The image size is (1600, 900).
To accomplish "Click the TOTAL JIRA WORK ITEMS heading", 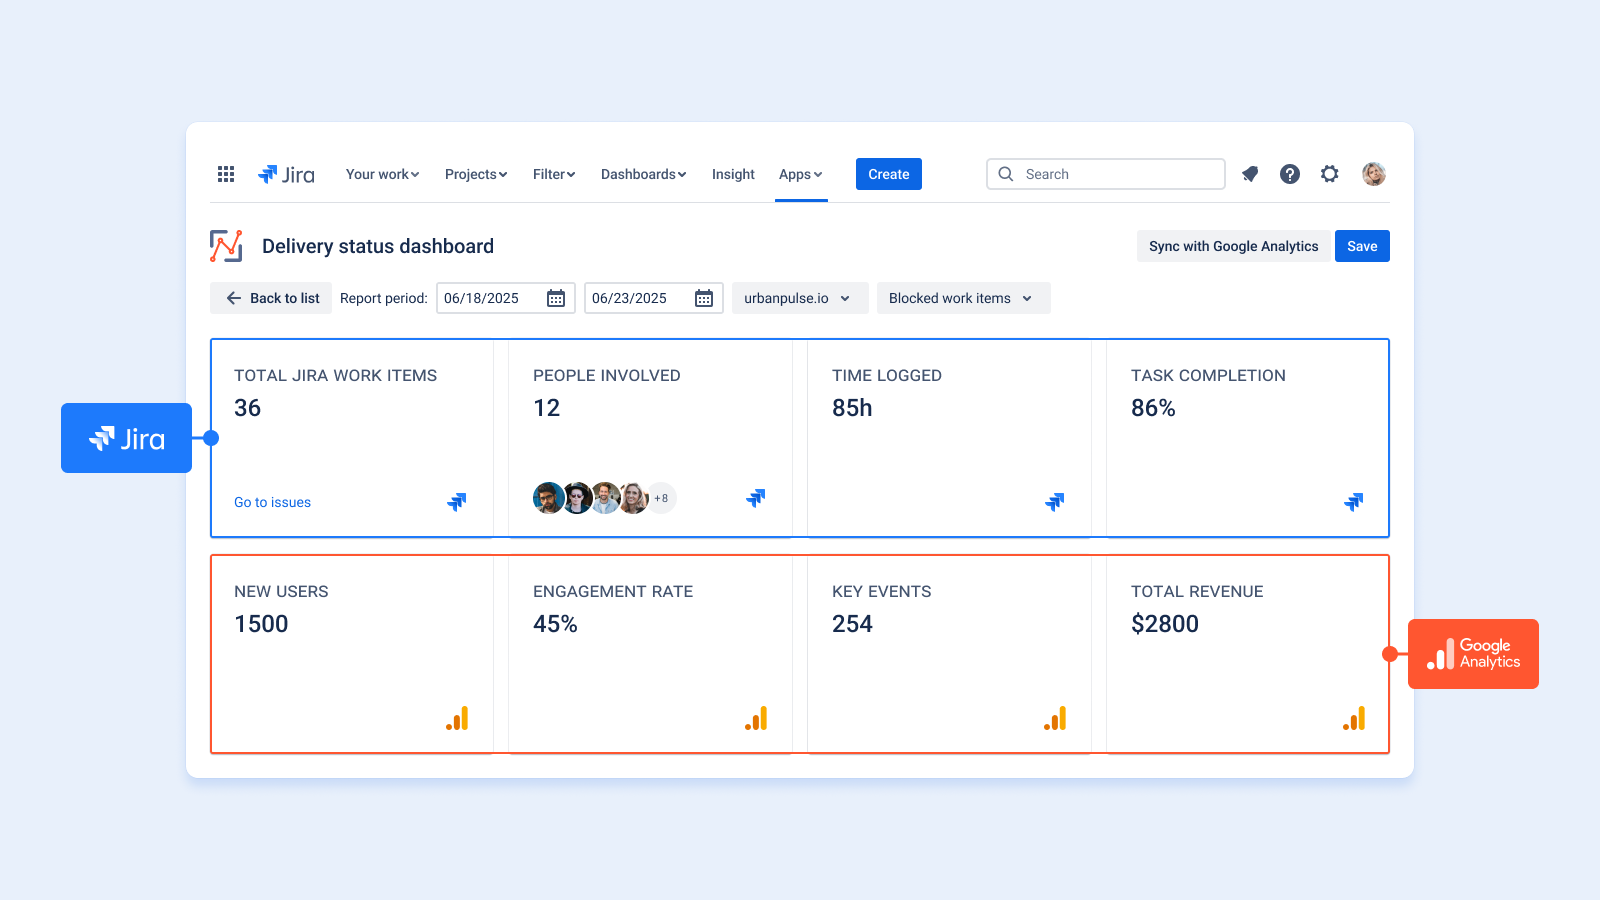I will coord(335,375).
